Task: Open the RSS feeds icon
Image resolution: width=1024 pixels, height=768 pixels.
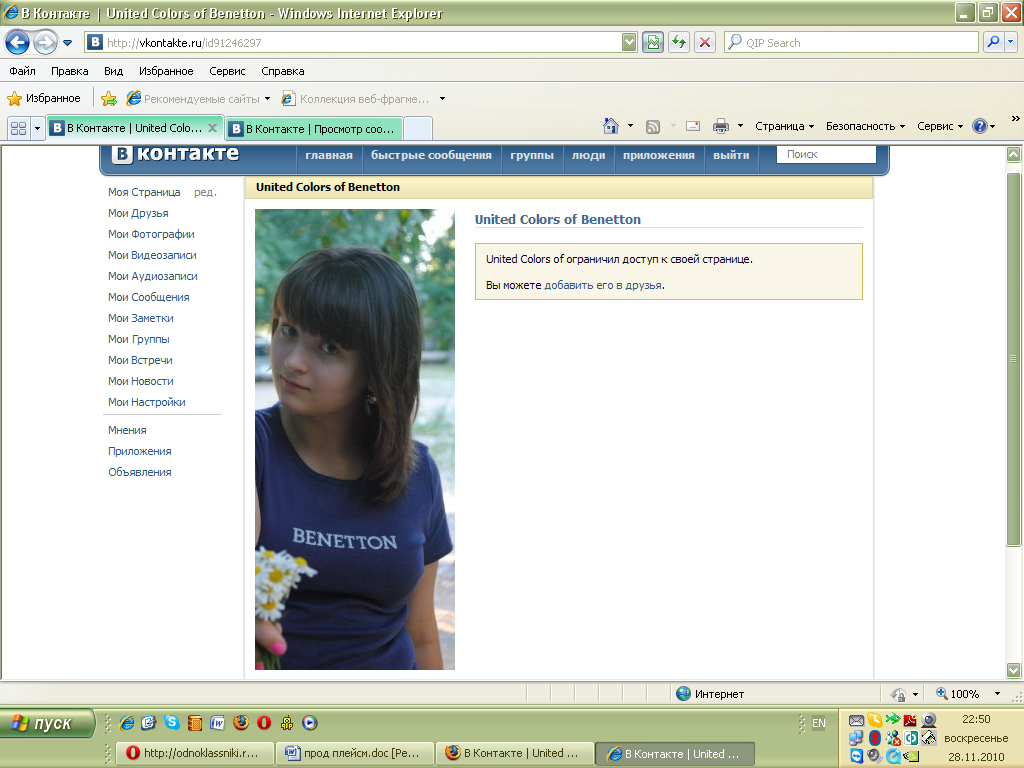Action: tap(652, 127)
